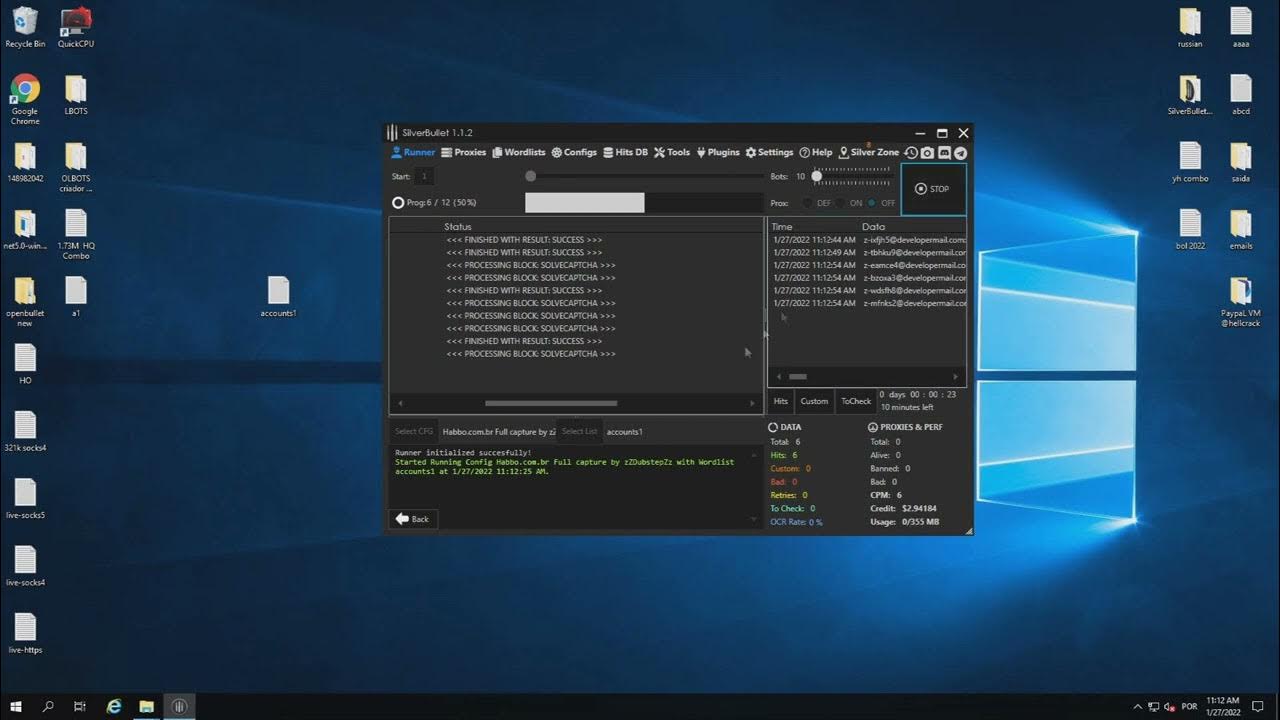
Task: Open the Tools tab
Action: point(672,153)
